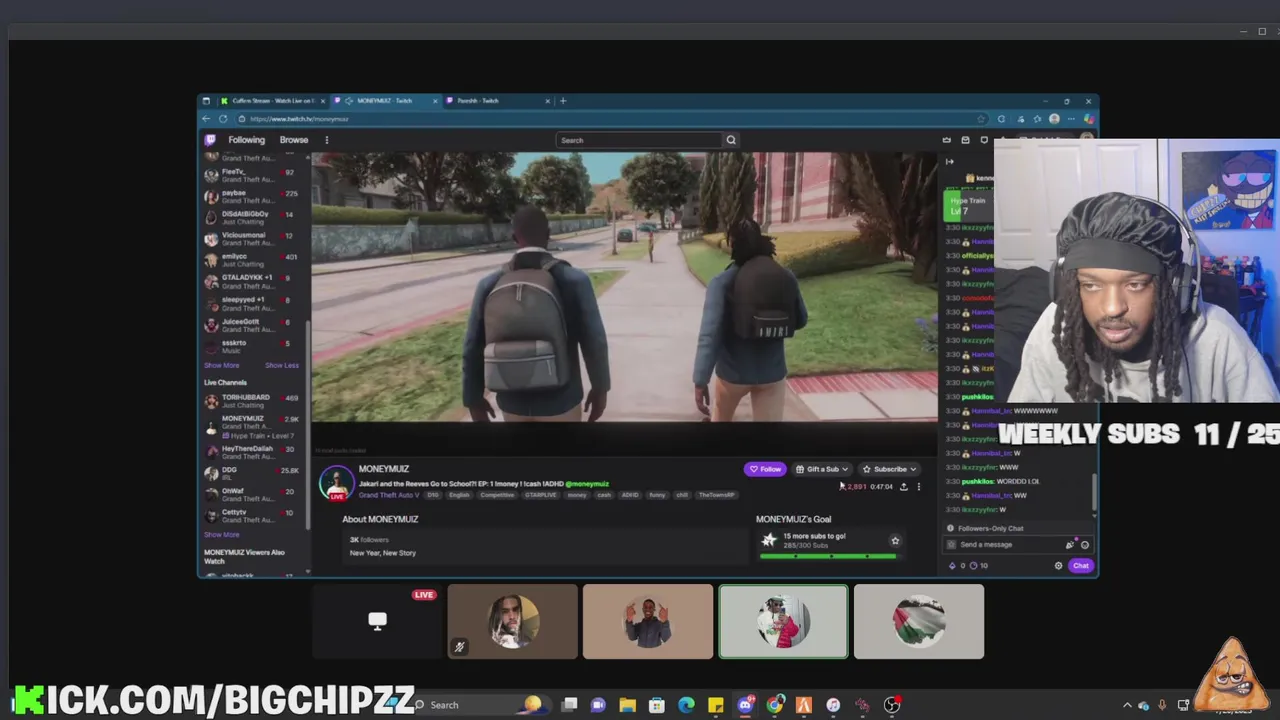Open HeyThereDaliah live channel
Image resolution: width=1280 pixels, height=720 pixels.
point(250,452)
